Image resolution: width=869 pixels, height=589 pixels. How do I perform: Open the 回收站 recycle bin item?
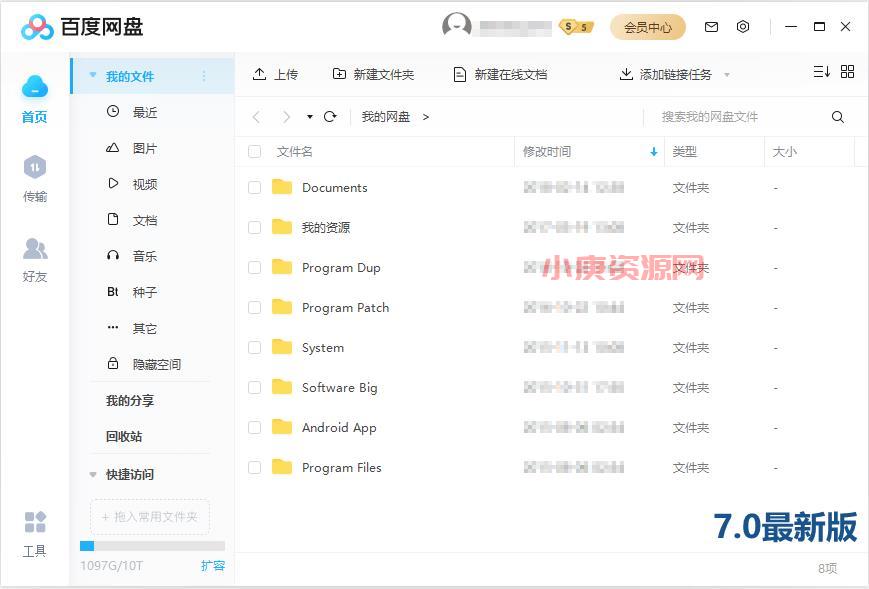tap(124, 437)
